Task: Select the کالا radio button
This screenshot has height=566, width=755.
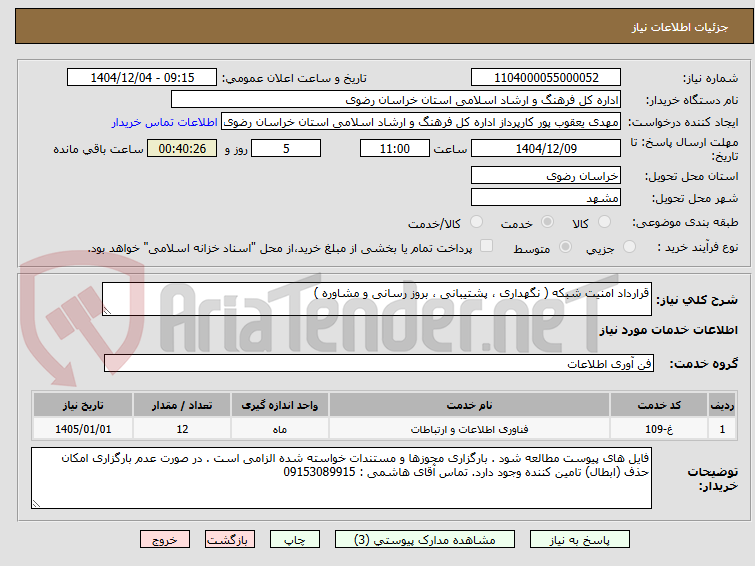Action: 604,222
